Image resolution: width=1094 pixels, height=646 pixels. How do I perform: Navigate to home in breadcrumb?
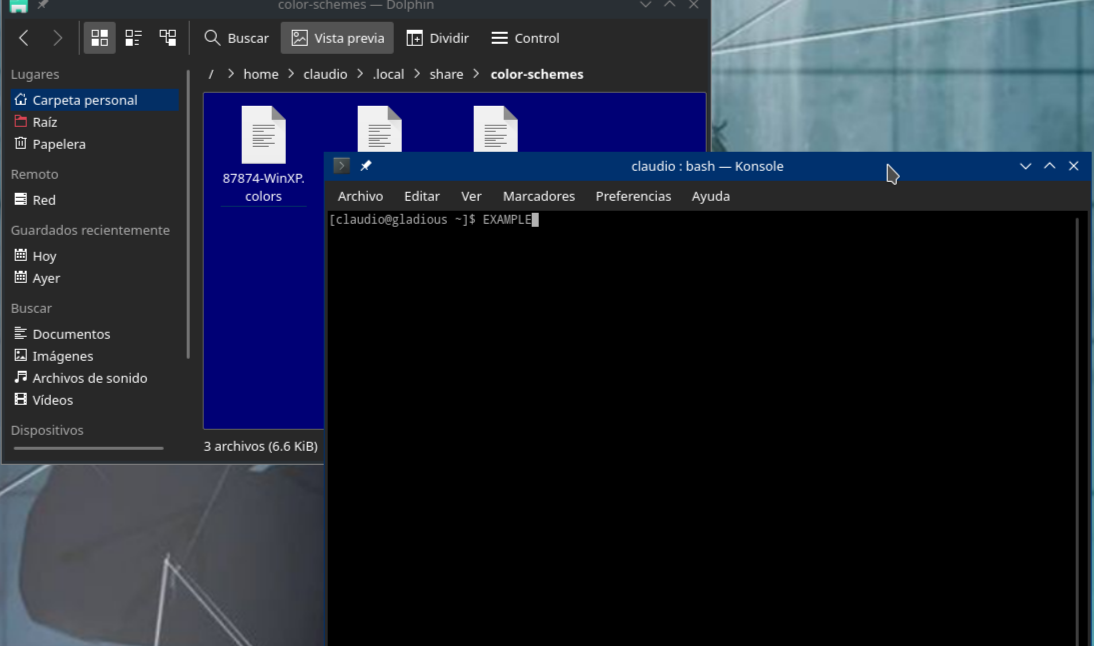(x=261, y=74)
